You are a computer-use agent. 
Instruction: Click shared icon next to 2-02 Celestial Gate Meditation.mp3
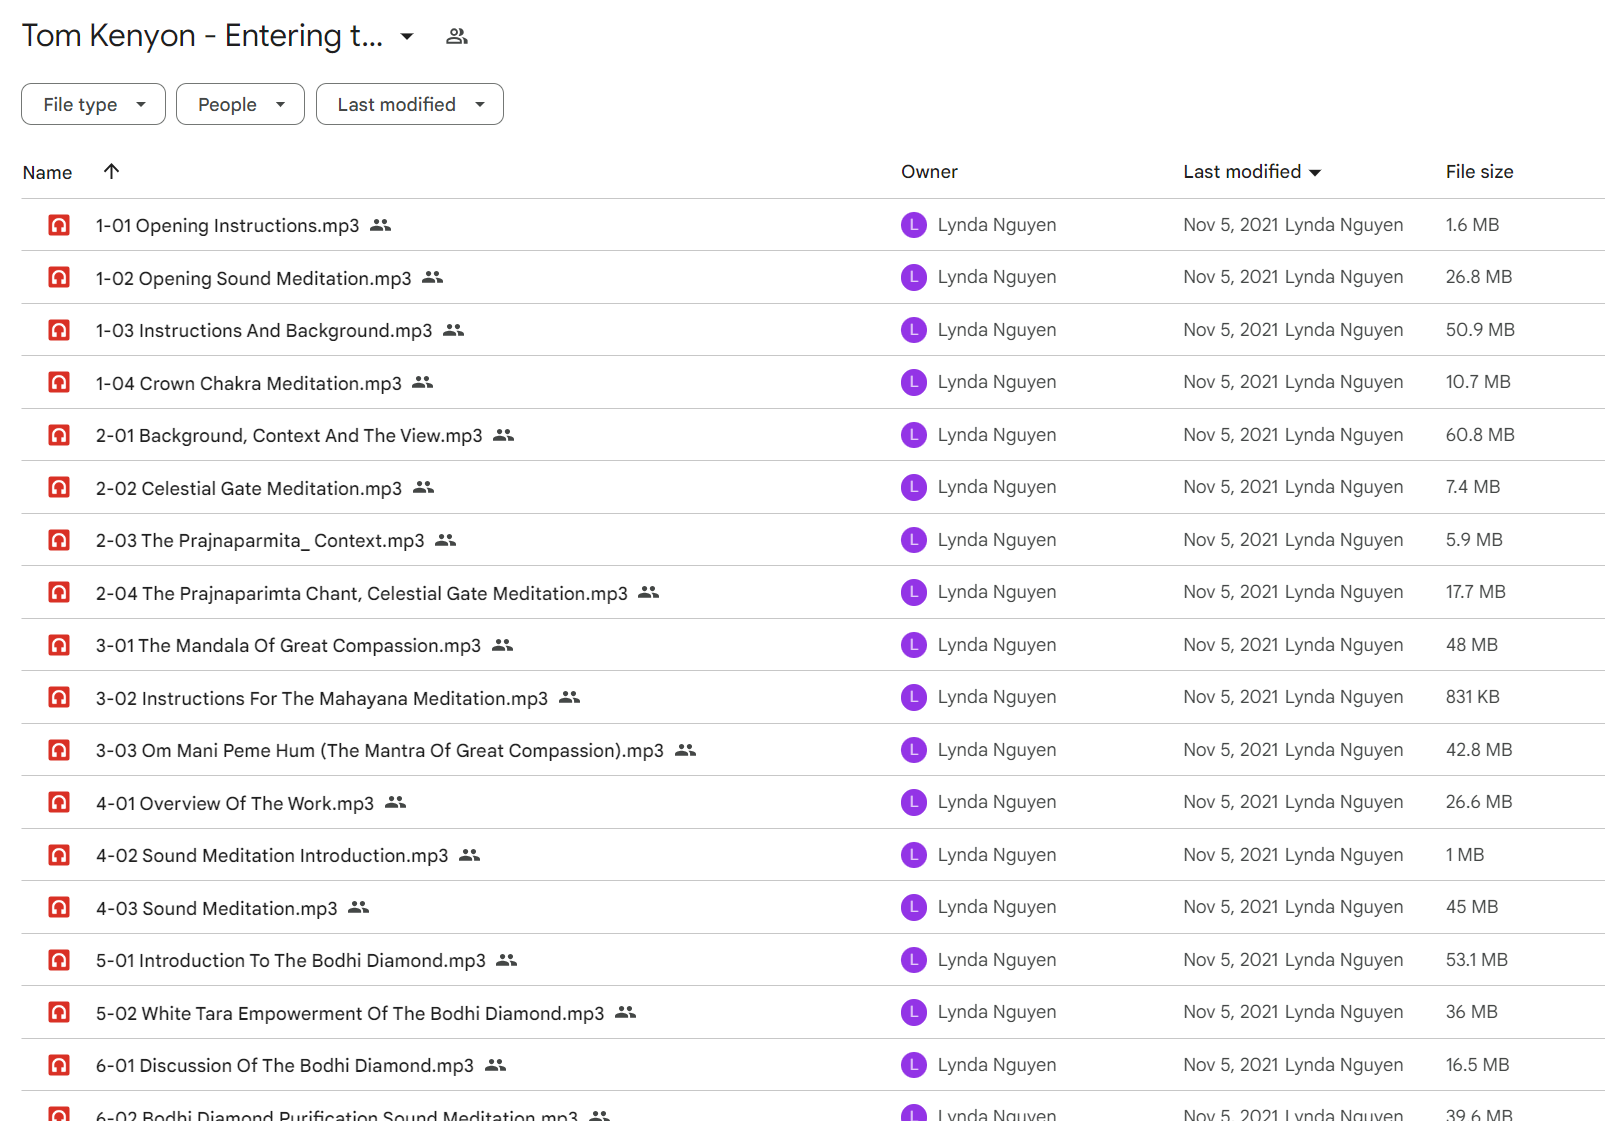tap(423, 487)
